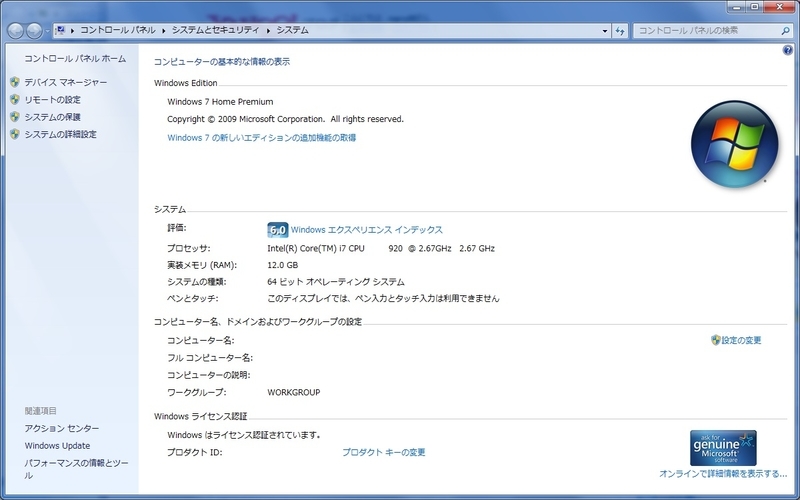Select システム breadcrumb in address bar
This screenshot has height=500, width=800.
coord(292,30)
